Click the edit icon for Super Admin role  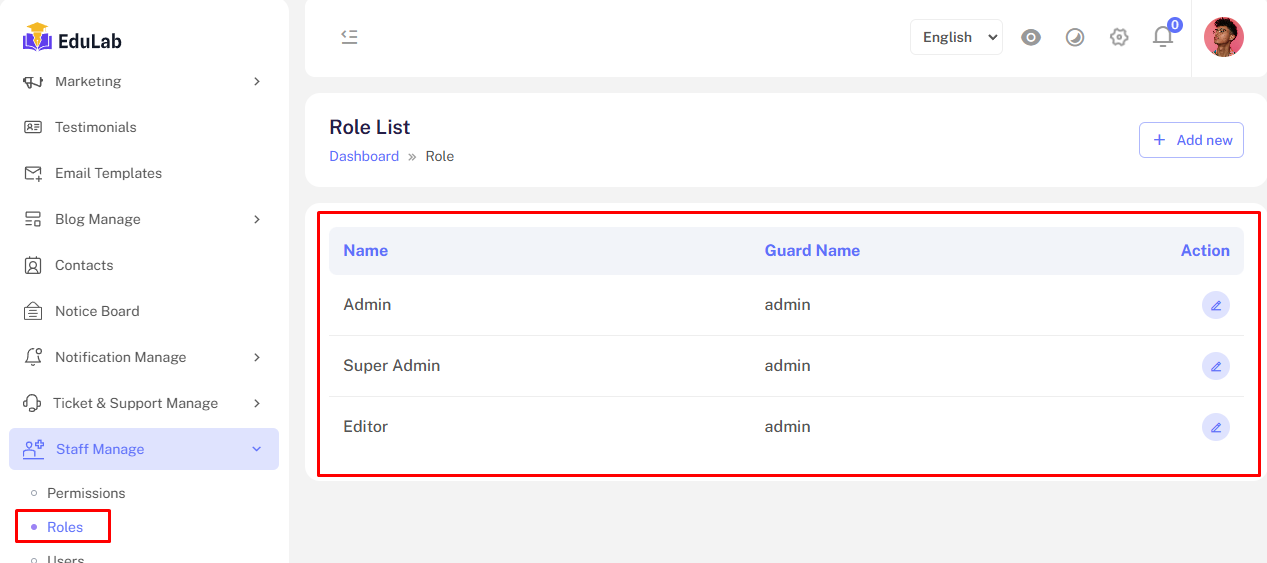(1215, 366)
